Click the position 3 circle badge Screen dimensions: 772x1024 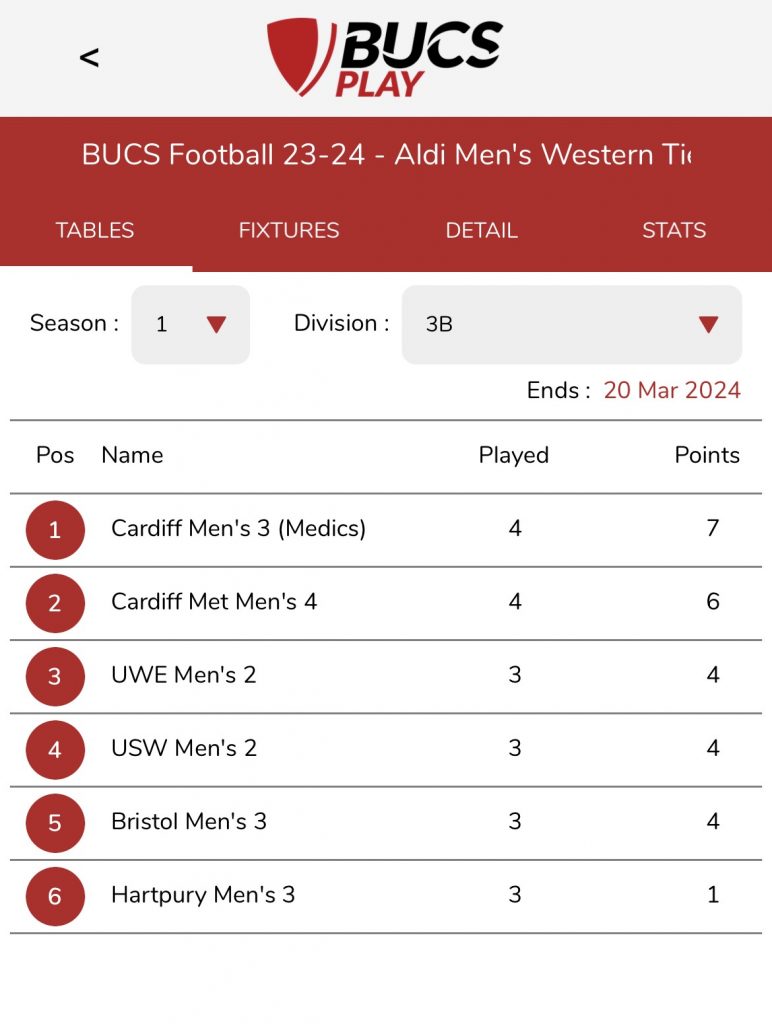(55, 676)
